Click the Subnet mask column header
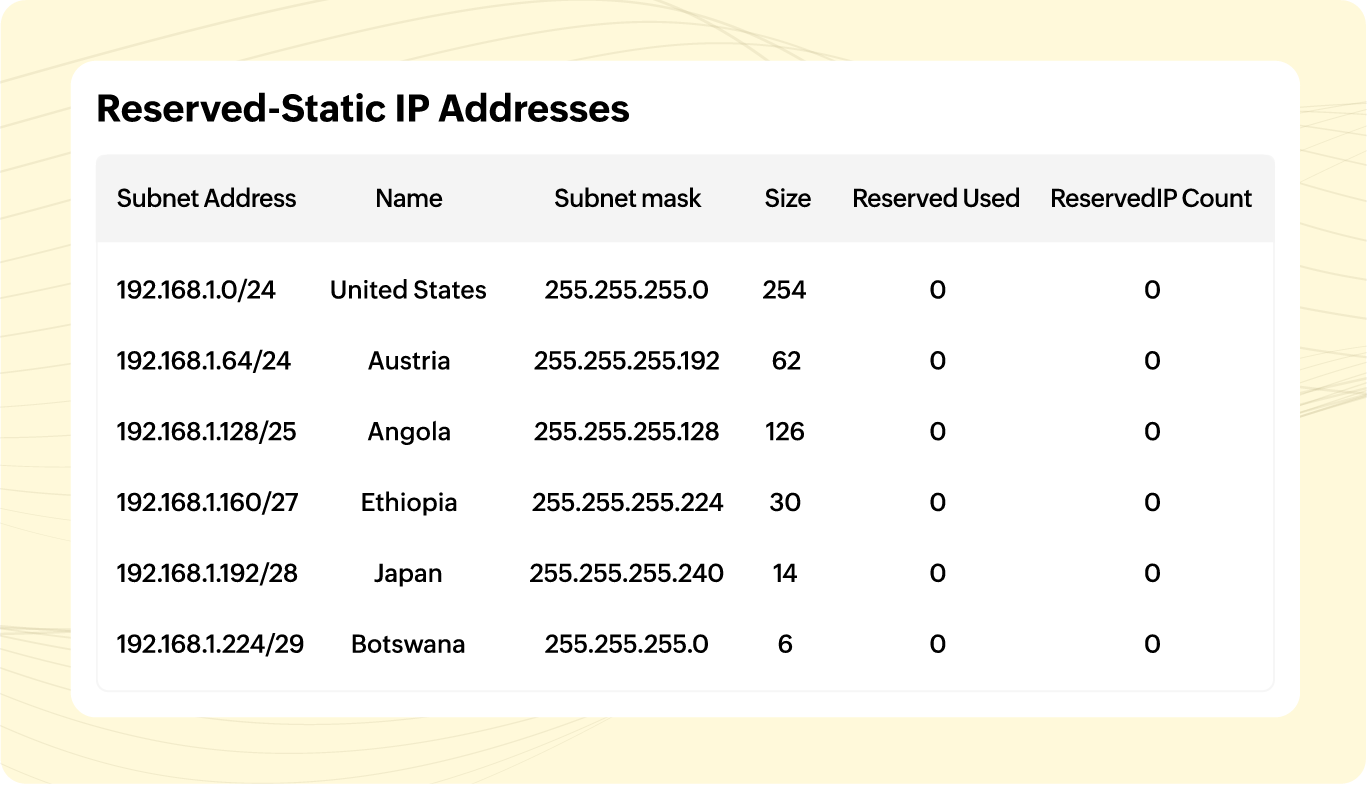Screen dimensions: 1367x794 point(627,198)
